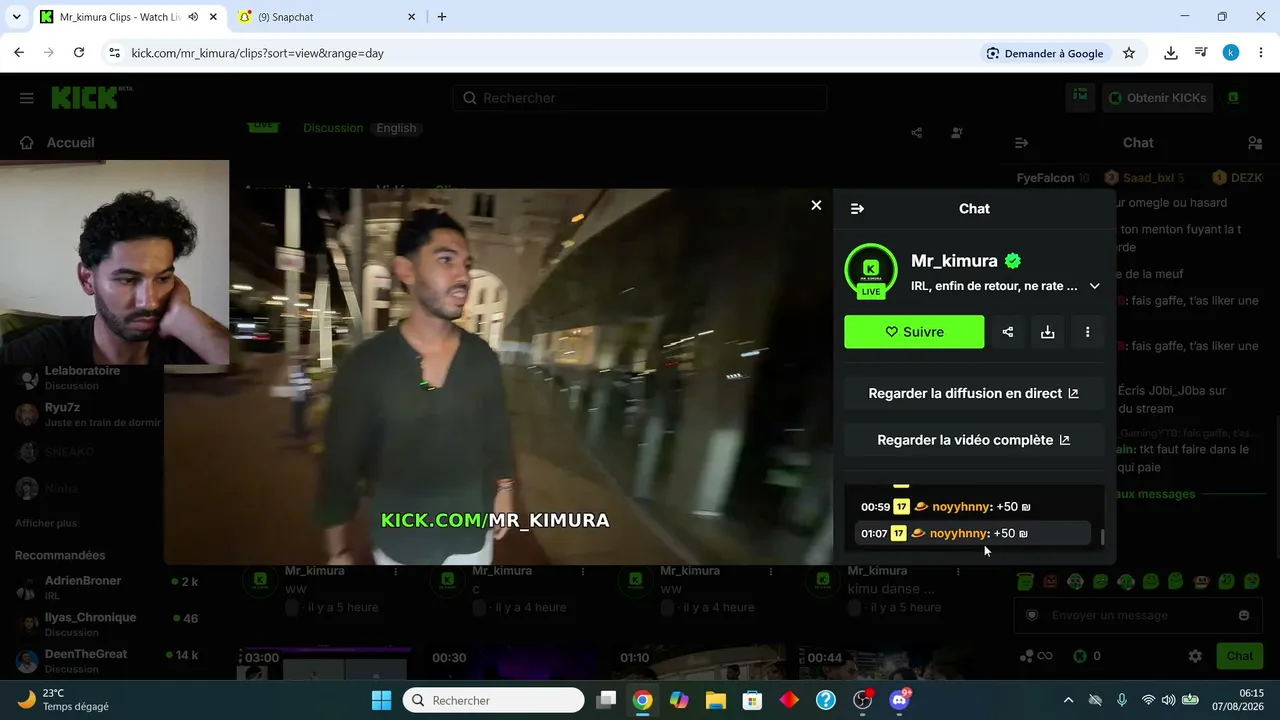
Task: Go back to the previous page
Action: pos(19,53)
